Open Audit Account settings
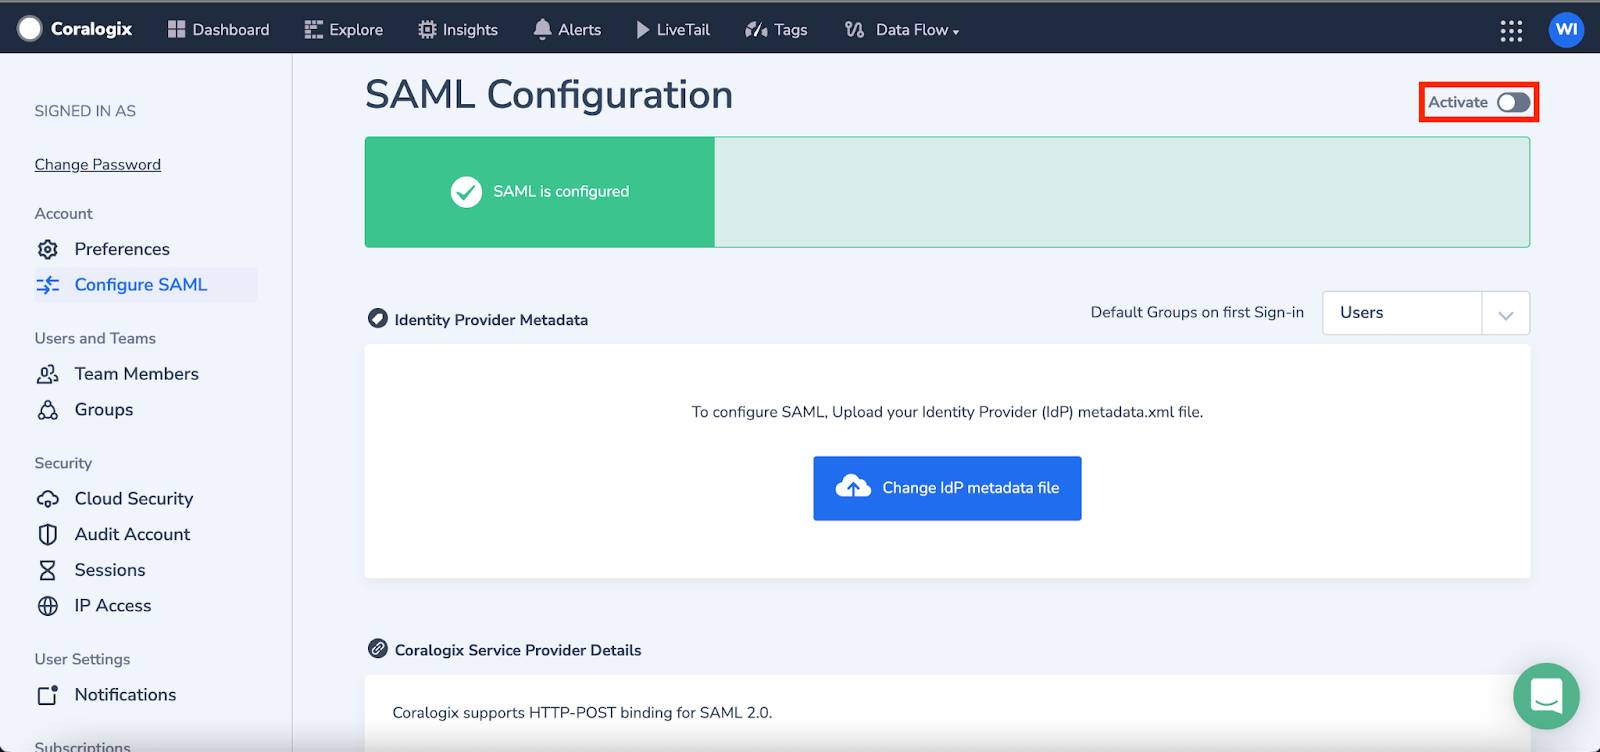This screenshot has height=752, width=1600. pyautogui.click(x=132, y=535)
